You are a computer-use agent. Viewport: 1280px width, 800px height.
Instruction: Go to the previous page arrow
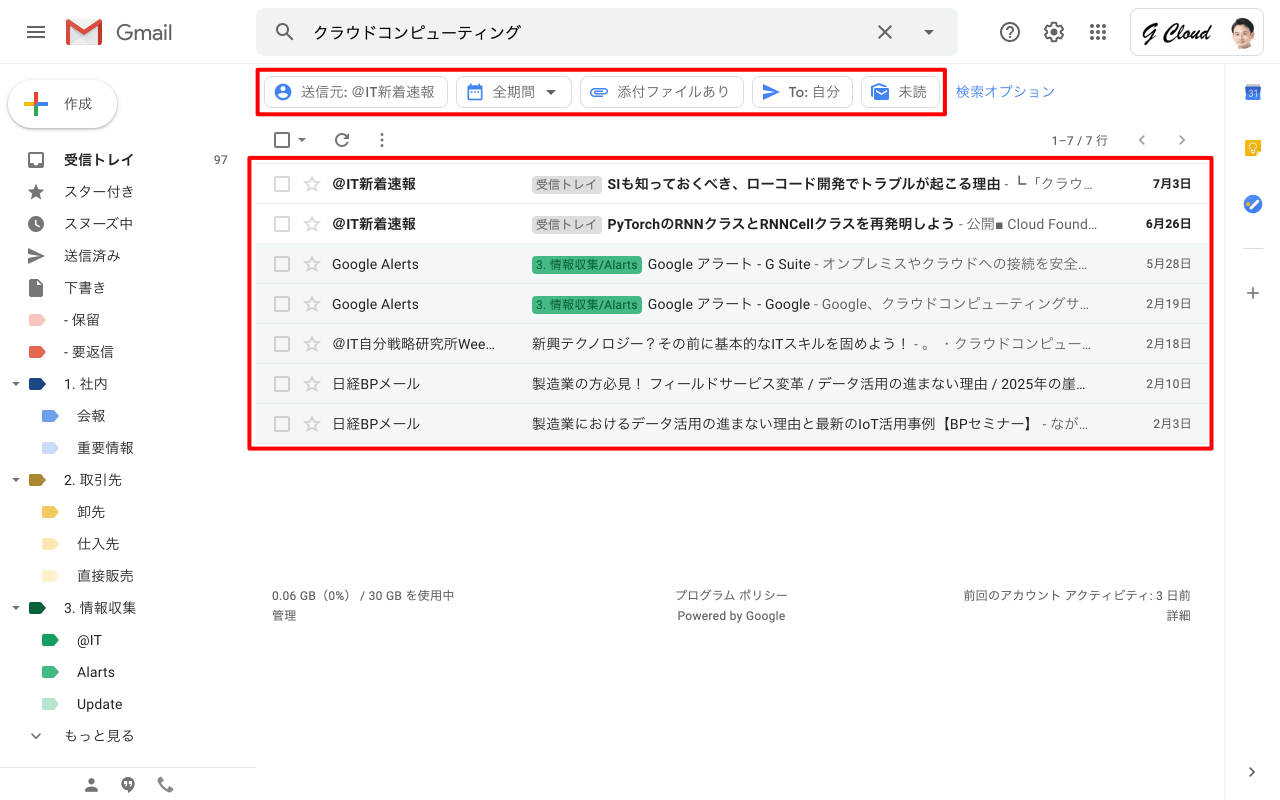click(1142, 140)
